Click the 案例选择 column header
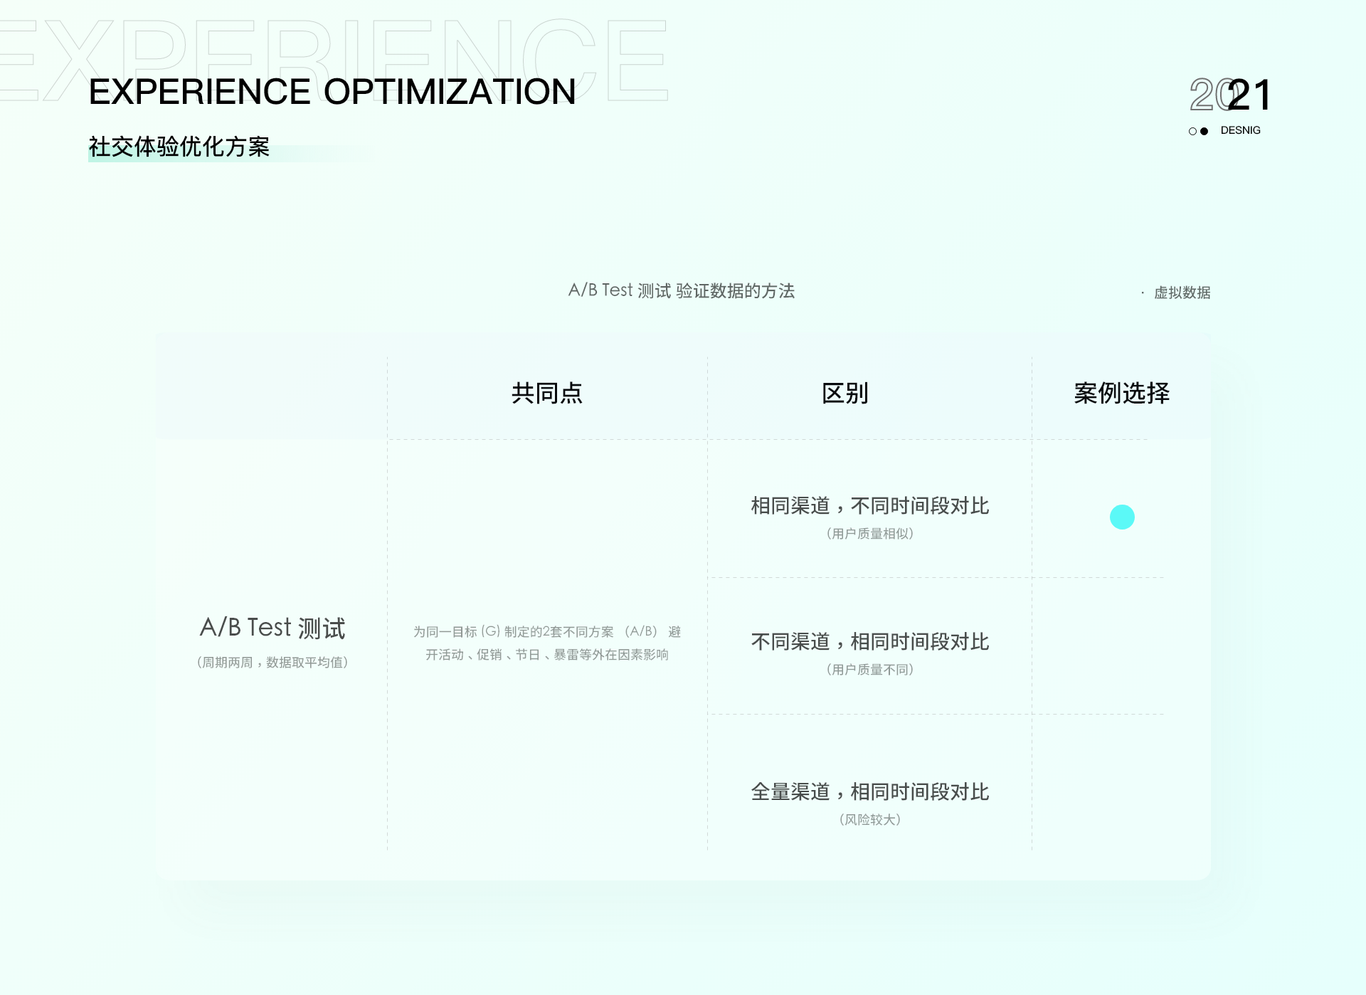Viewport: 1366px width, 995px height. coord(1122,393)
